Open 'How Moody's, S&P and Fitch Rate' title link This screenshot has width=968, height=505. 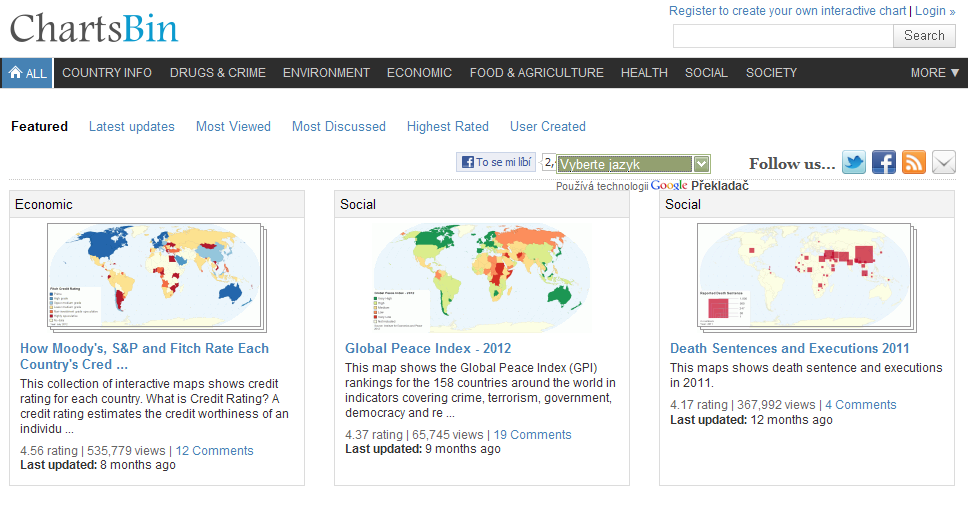[x=144, y=356]
